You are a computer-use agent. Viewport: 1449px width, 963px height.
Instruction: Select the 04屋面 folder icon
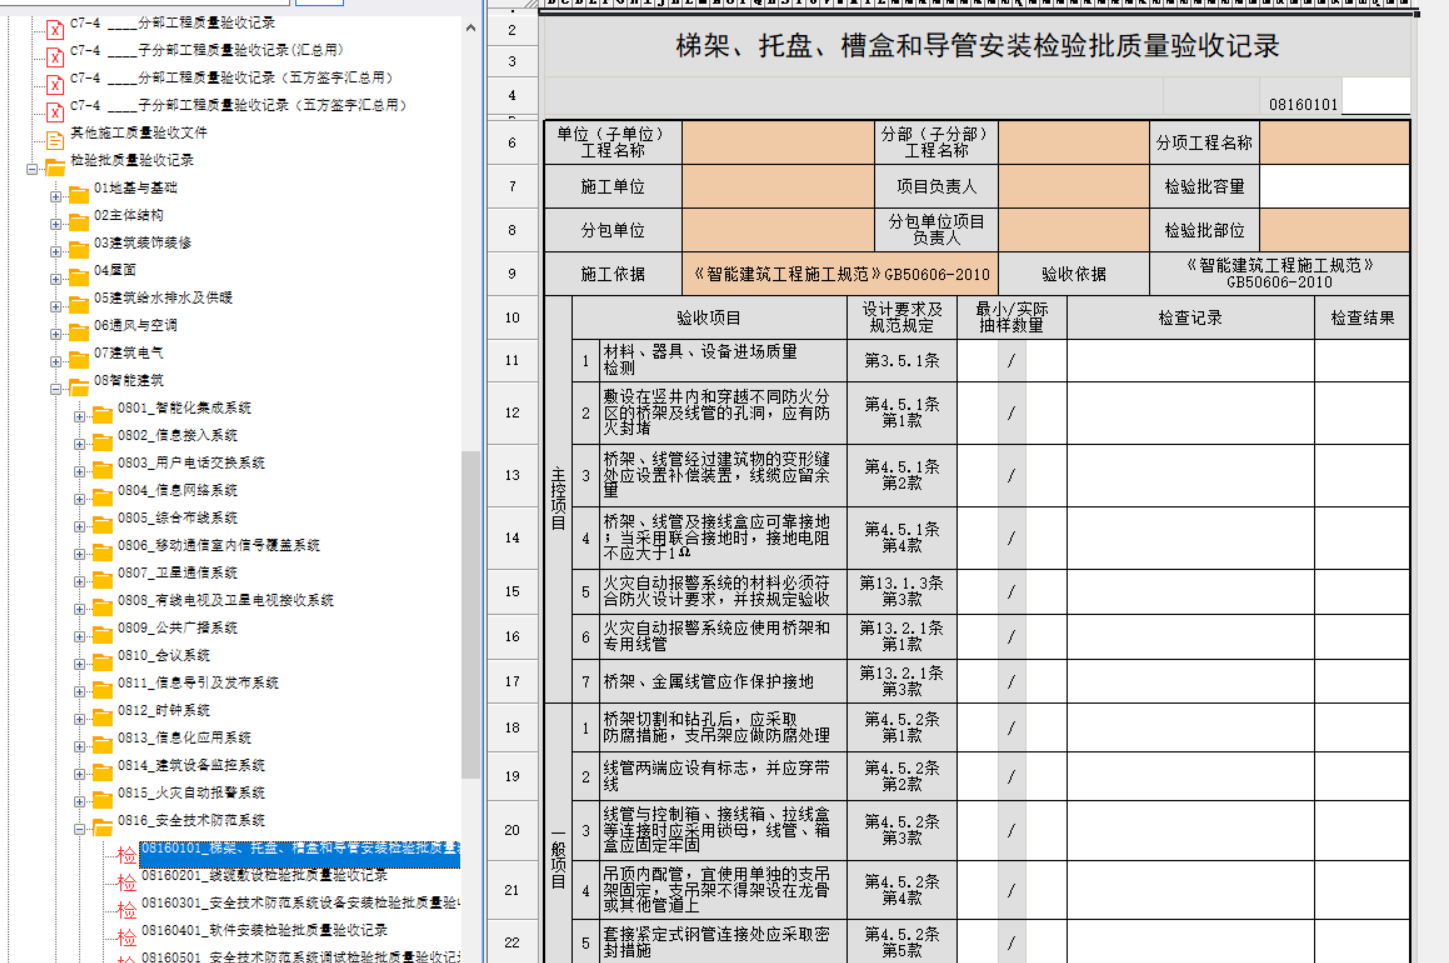coord(79,277)
